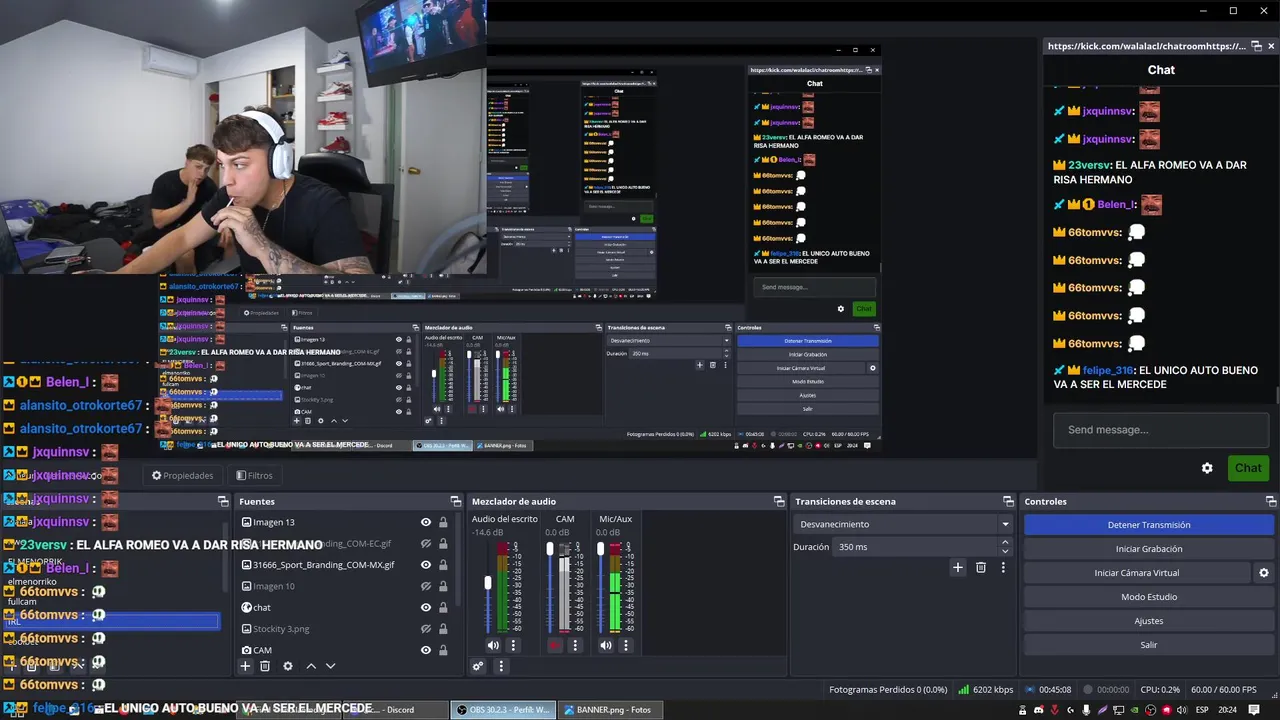
Task: Open the Desvanecimiento transition dropdown
Action: pos(905,524)
